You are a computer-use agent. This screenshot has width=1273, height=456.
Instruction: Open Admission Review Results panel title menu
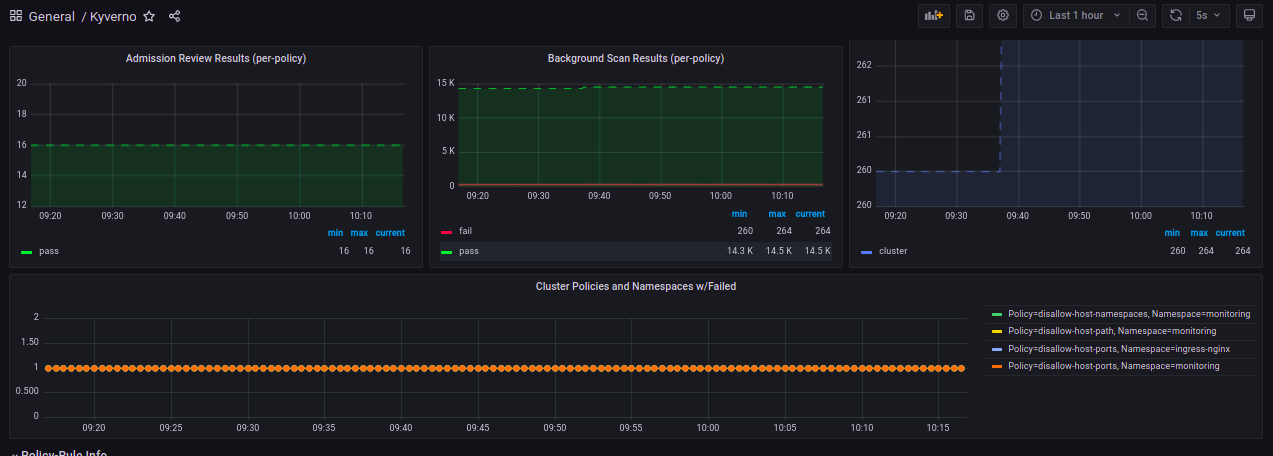pyautogui.click(x=216, y=58)
